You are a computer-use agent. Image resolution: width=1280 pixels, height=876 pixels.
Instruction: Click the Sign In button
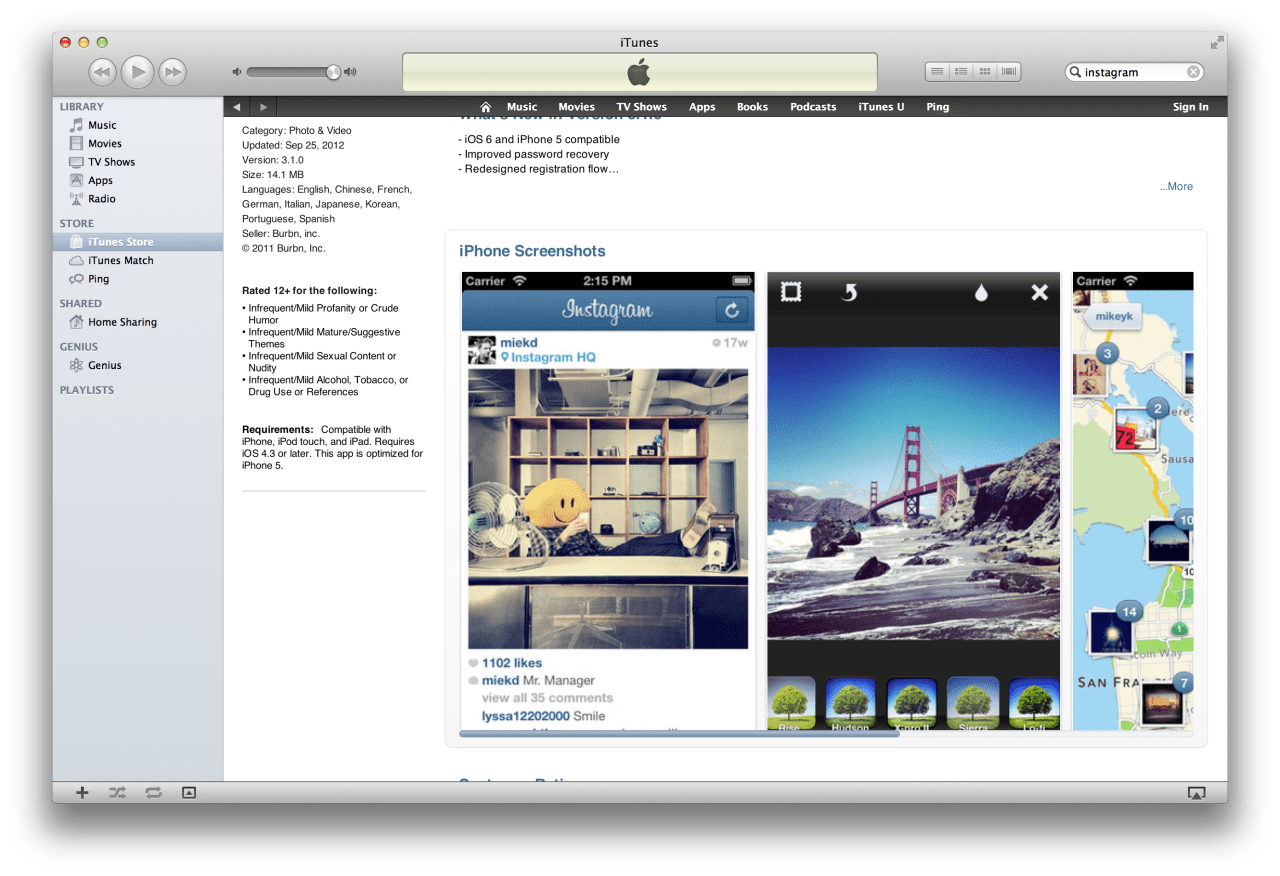[x=1190, y=106]
